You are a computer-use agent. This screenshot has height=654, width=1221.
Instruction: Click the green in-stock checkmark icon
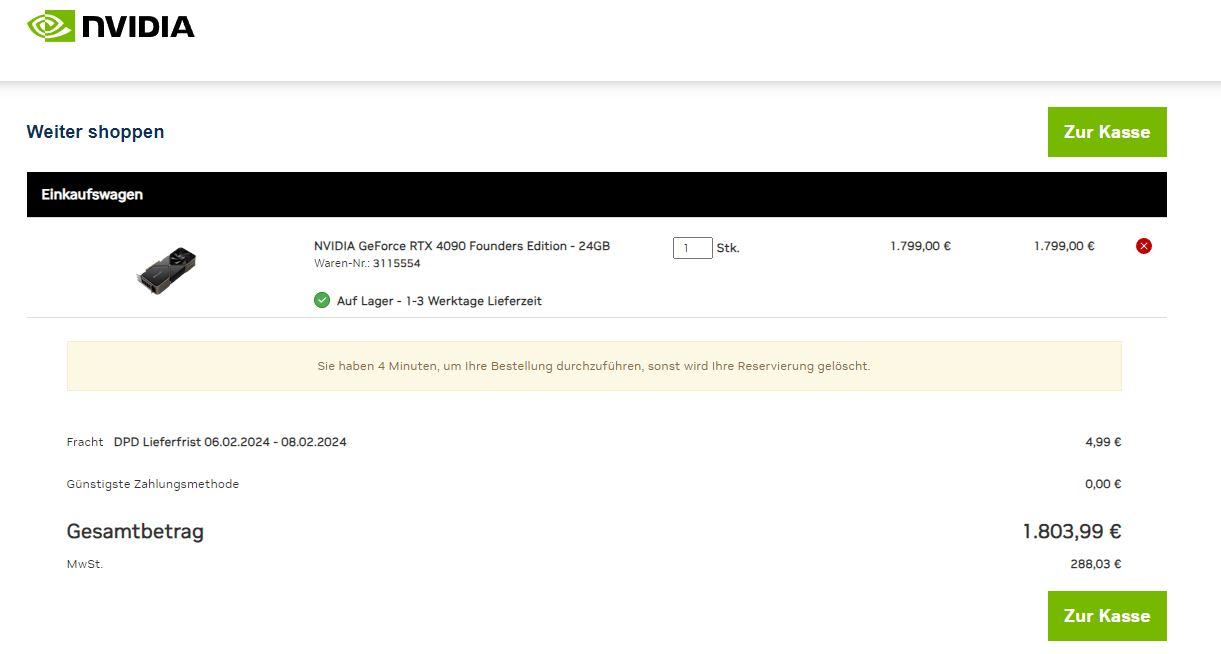point(322,300)
